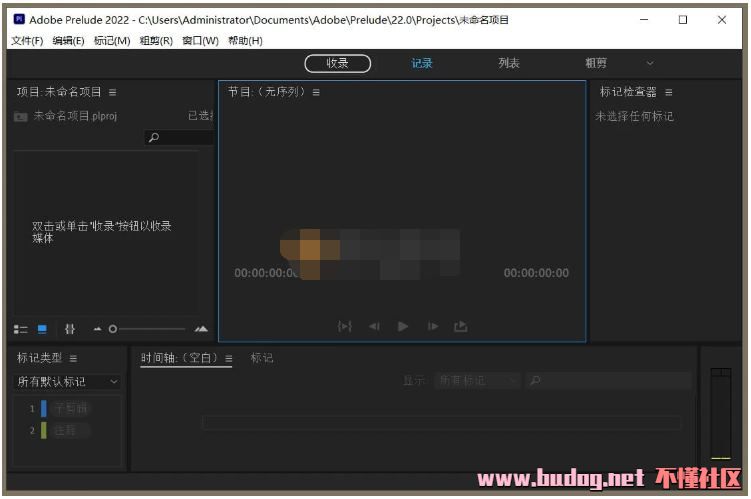Click the project search field
Screen dimensions: 751x499
coord(179,138)
